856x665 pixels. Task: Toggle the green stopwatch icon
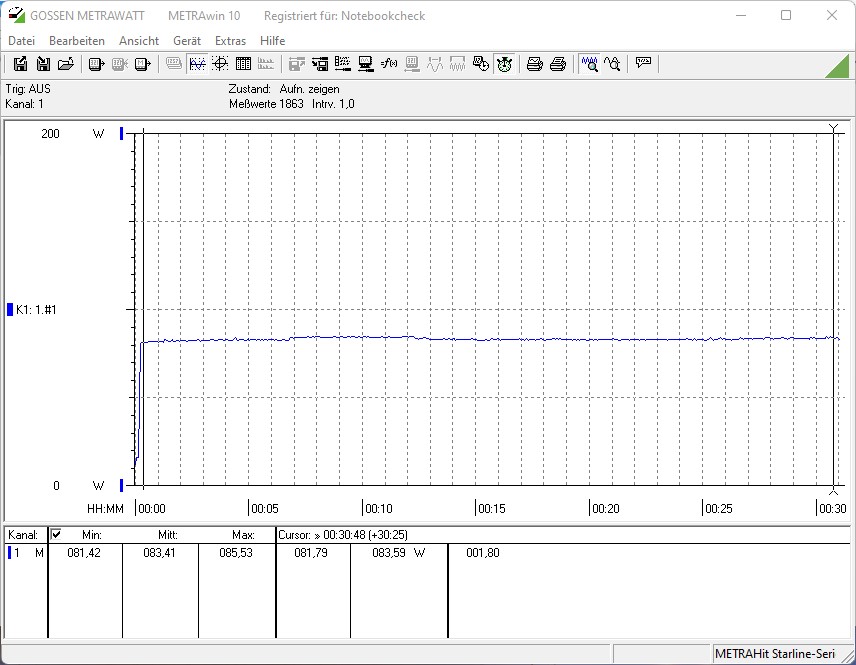click(504, 64)
